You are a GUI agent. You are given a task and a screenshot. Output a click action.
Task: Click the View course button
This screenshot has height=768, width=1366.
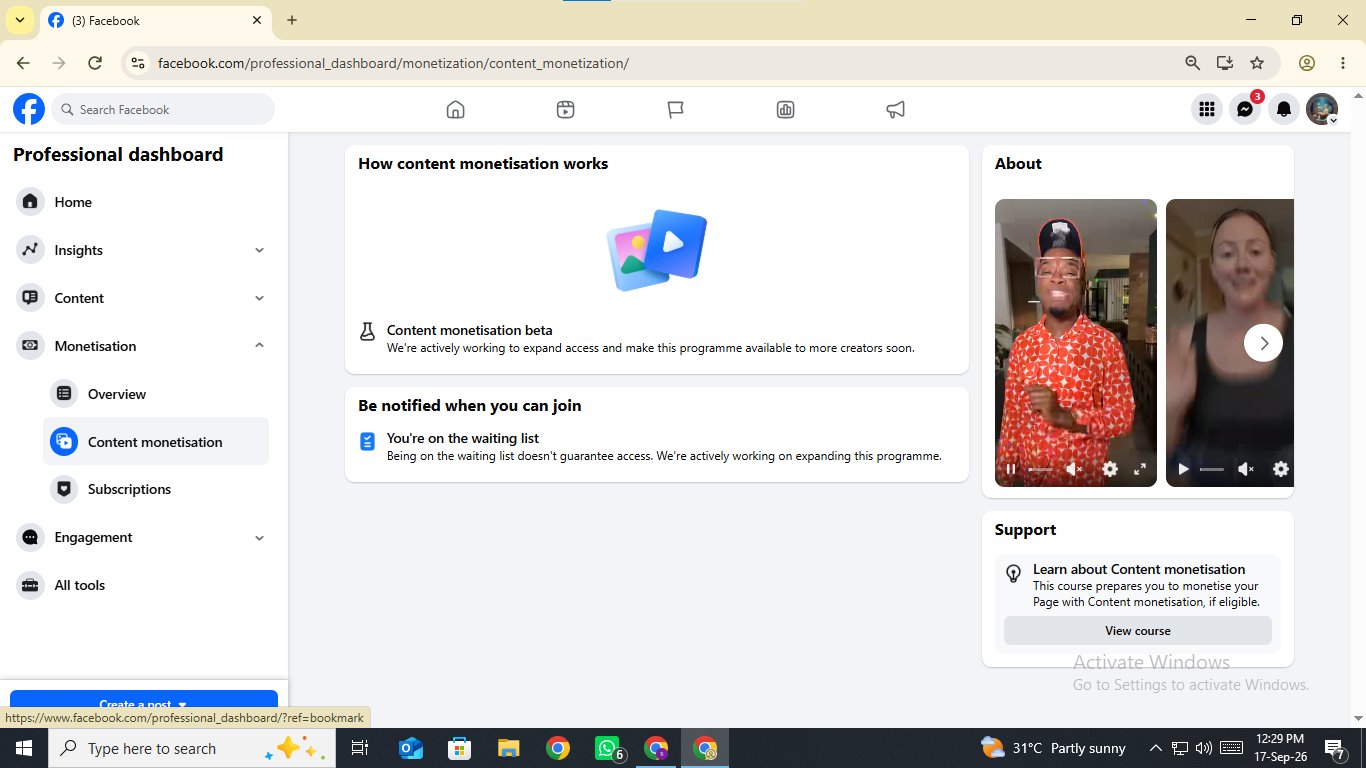1138,631
